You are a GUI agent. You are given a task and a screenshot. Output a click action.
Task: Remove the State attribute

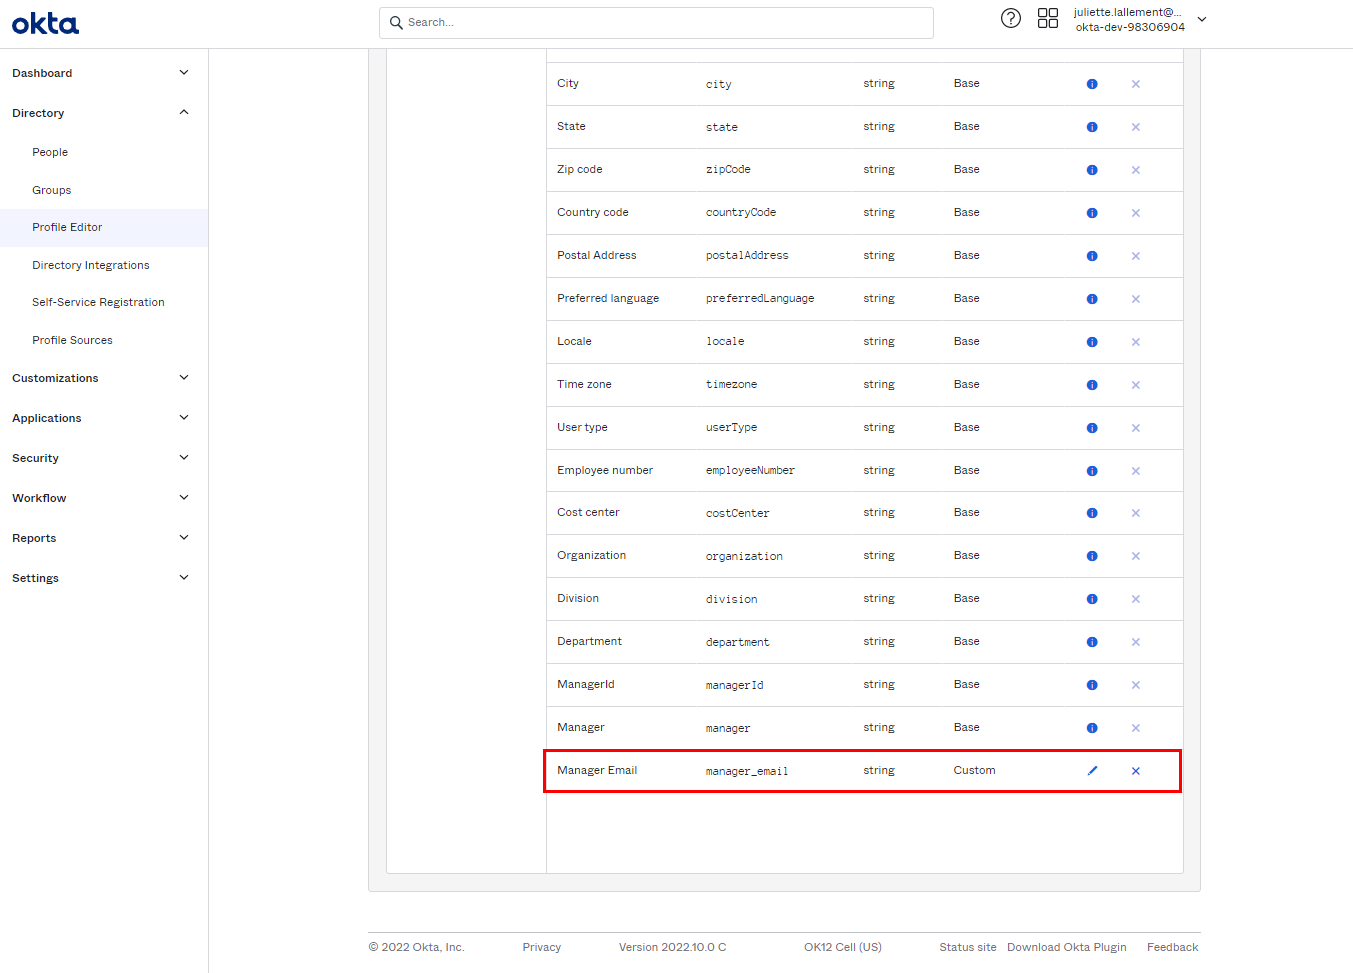pyautogui.click(x=1135, y=127)
